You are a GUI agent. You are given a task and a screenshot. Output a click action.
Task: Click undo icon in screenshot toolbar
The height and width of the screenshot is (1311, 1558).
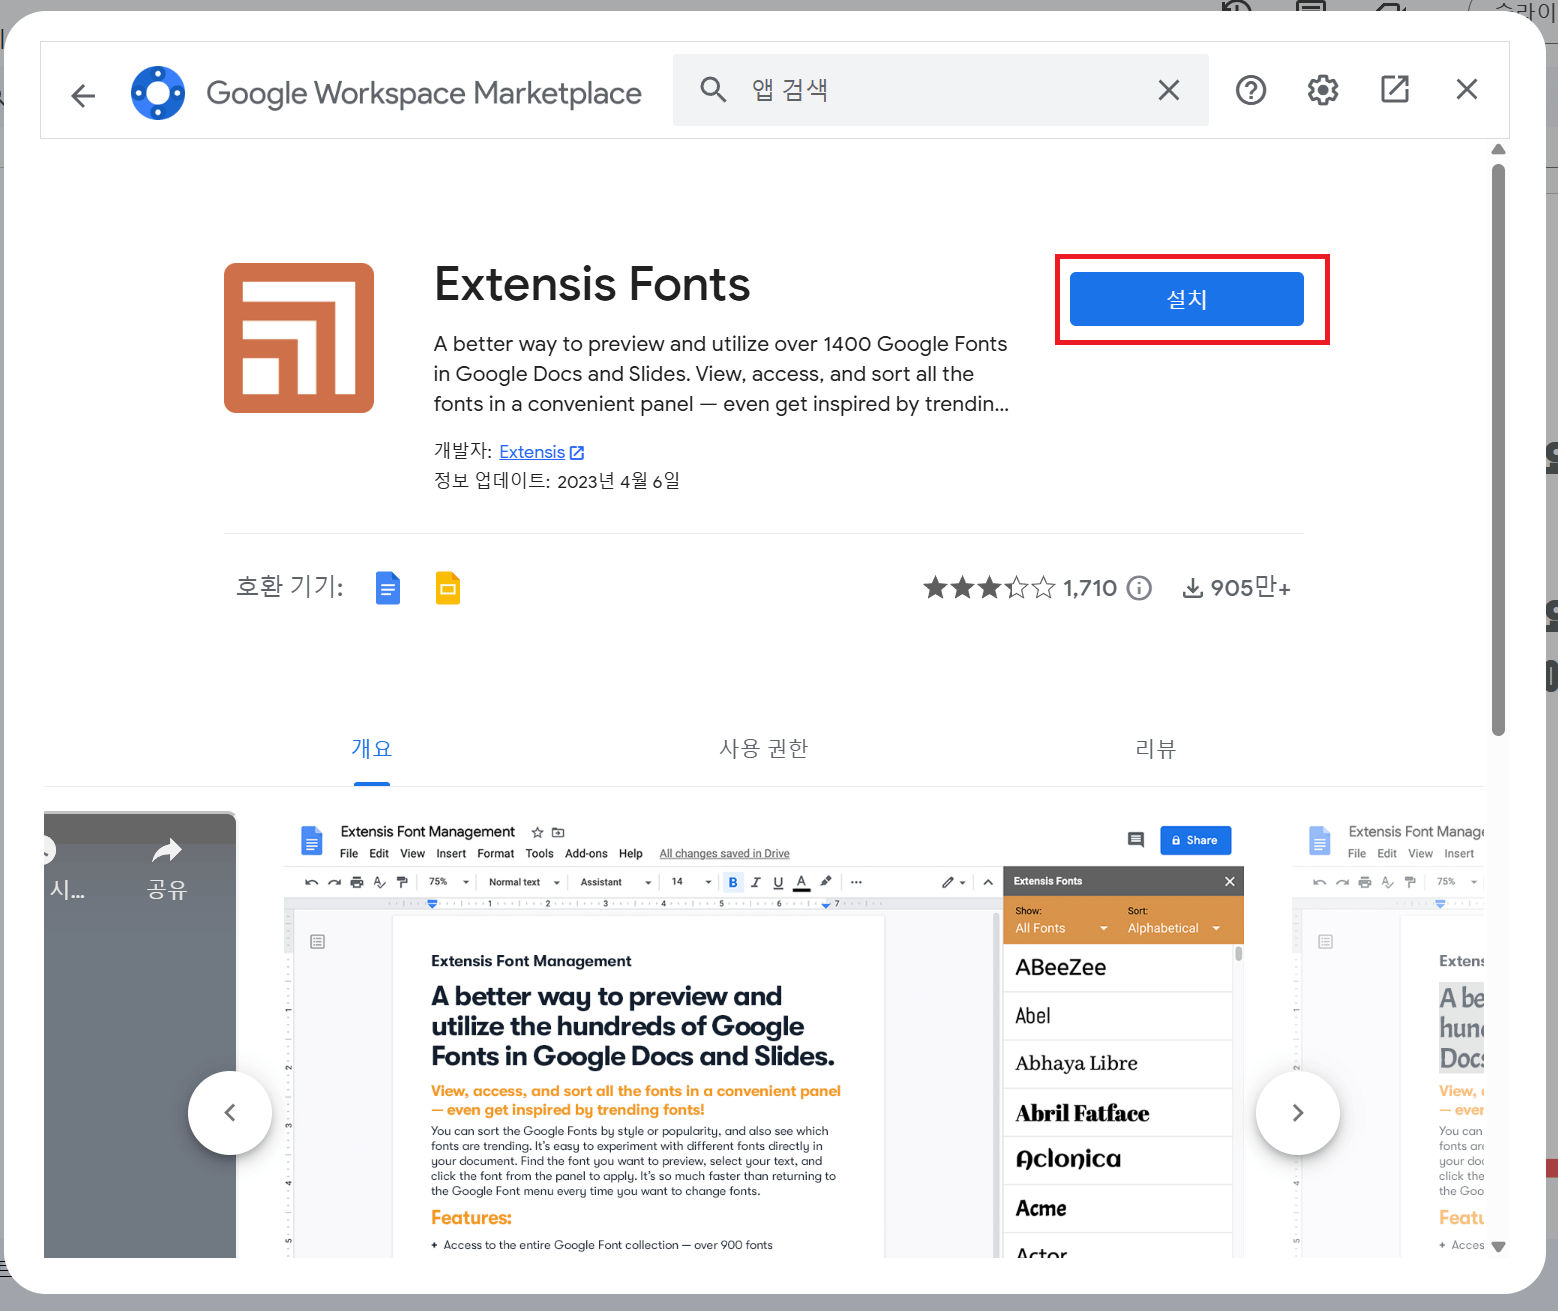(x=311, y=882)
